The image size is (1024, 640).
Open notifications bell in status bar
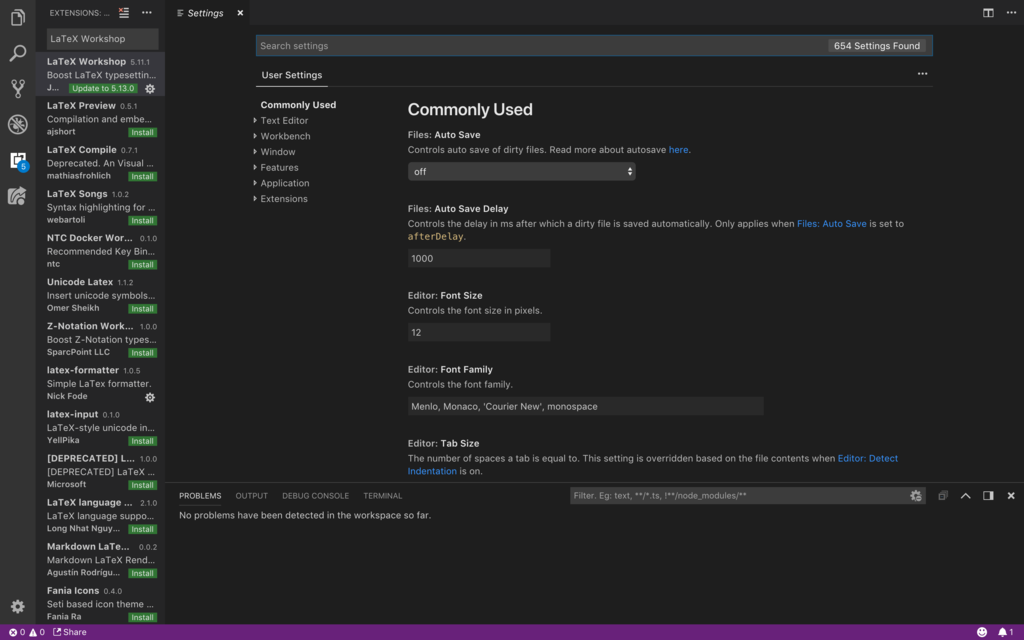click(x=1005, y=632)
